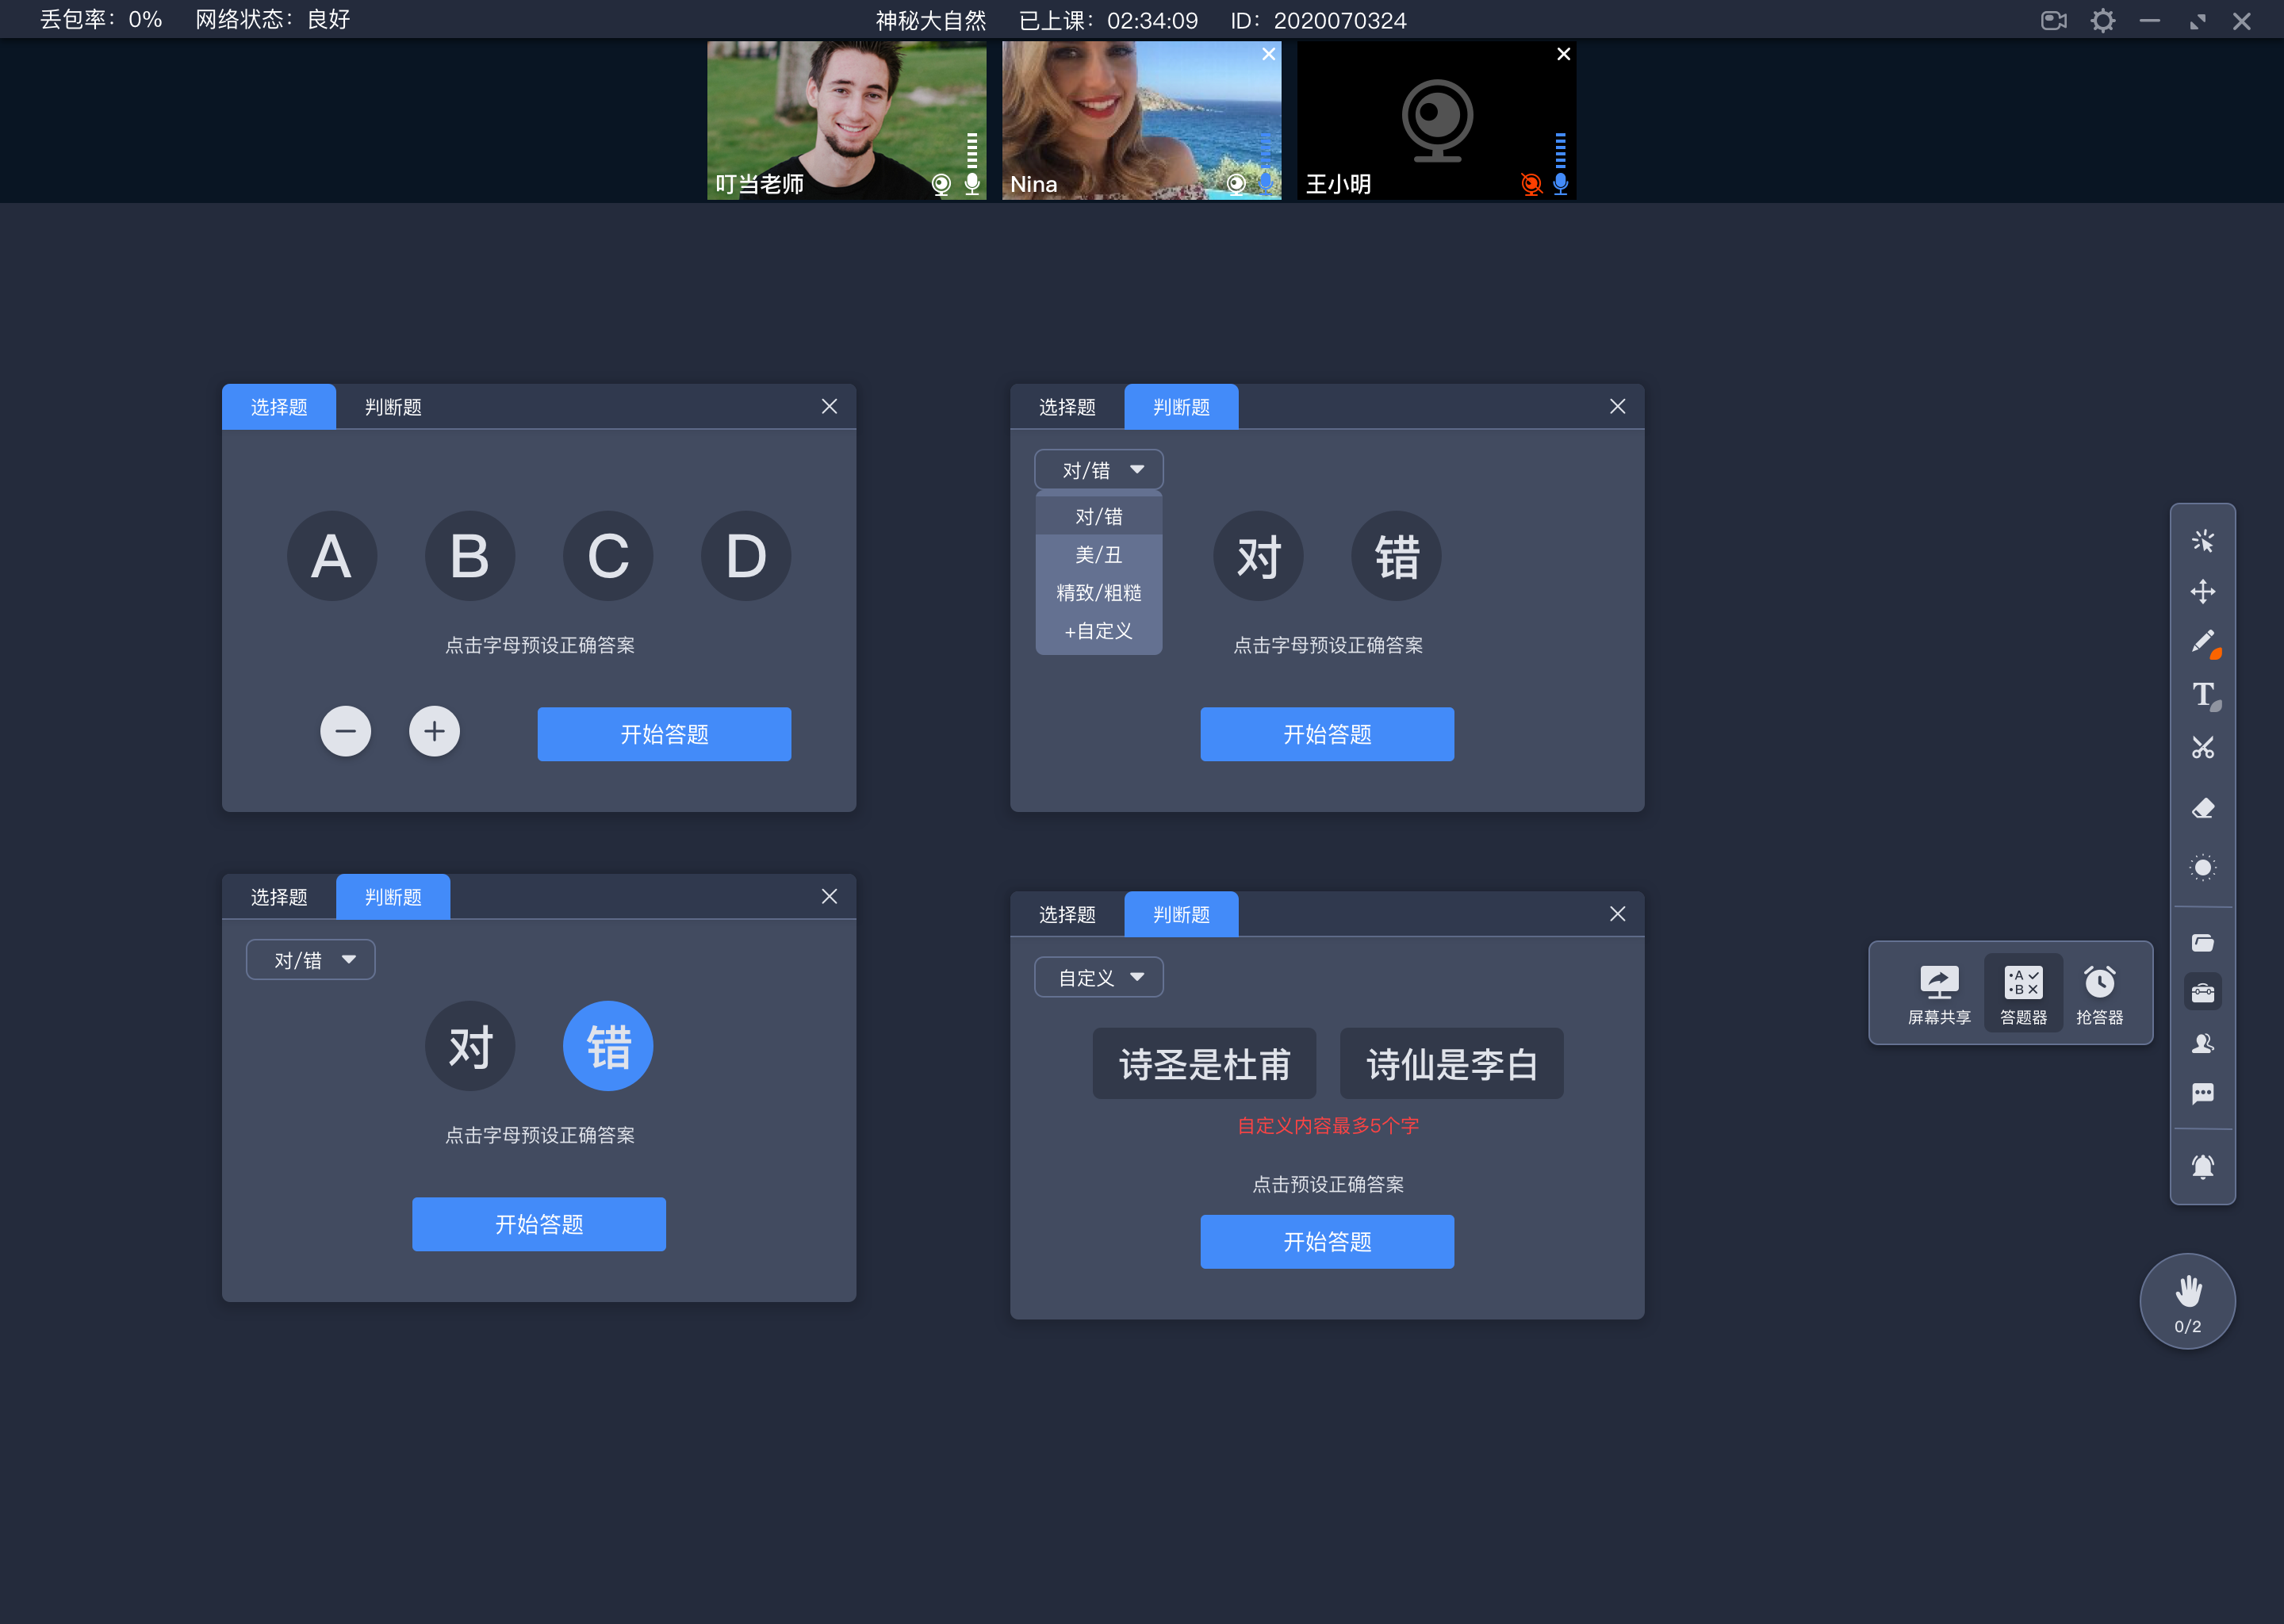Click Nina's camera video thumbnail
The height and width of the screenshot is (1624, 2284).
tap(1139, 120)
